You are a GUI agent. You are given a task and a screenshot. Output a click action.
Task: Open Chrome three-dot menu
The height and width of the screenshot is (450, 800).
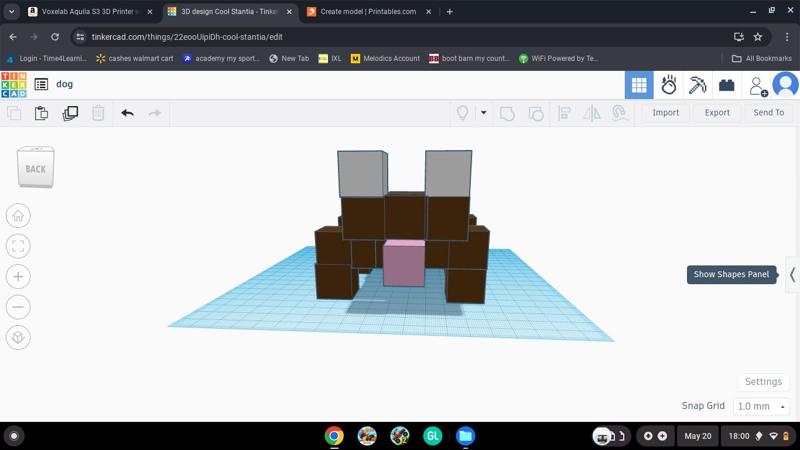coord(787,37)
